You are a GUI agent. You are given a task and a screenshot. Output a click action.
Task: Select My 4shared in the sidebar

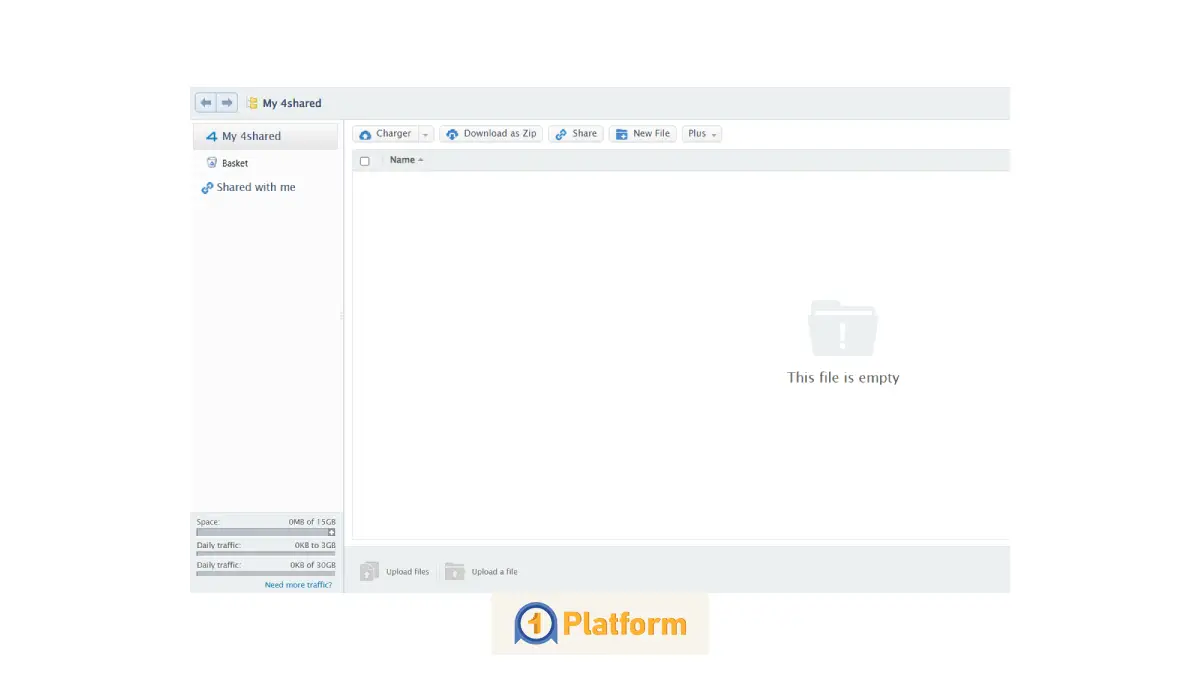click(x=251, y=136)
